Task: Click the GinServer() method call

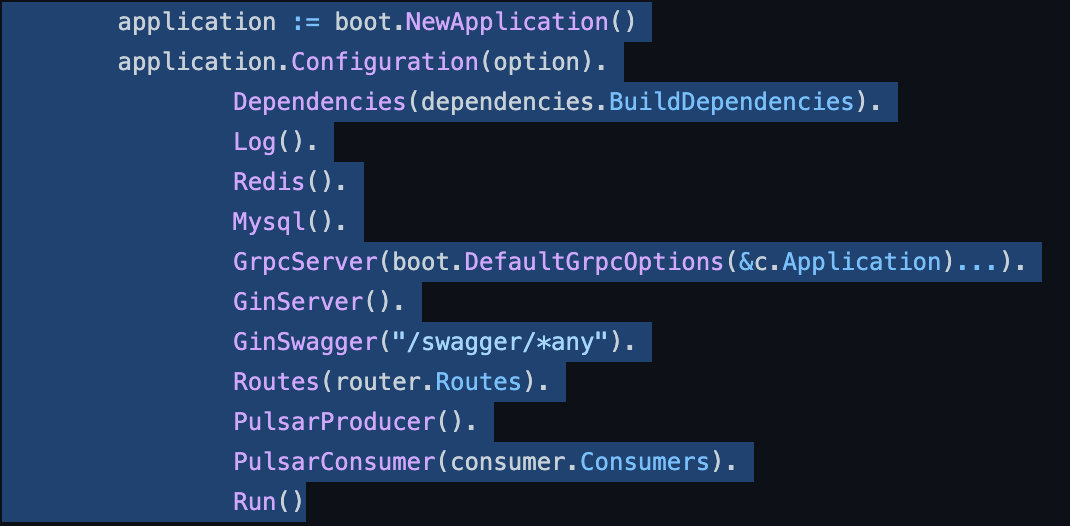Action: point(311,302)
